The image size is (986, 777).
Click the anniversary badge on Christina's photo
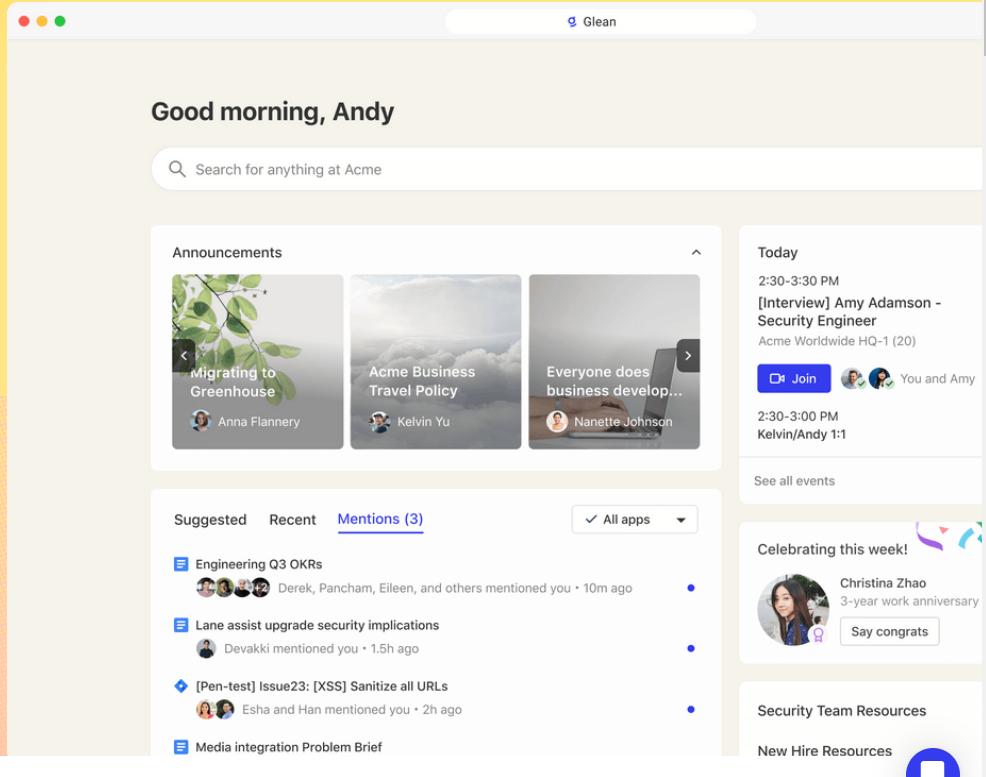coord(818,635)
